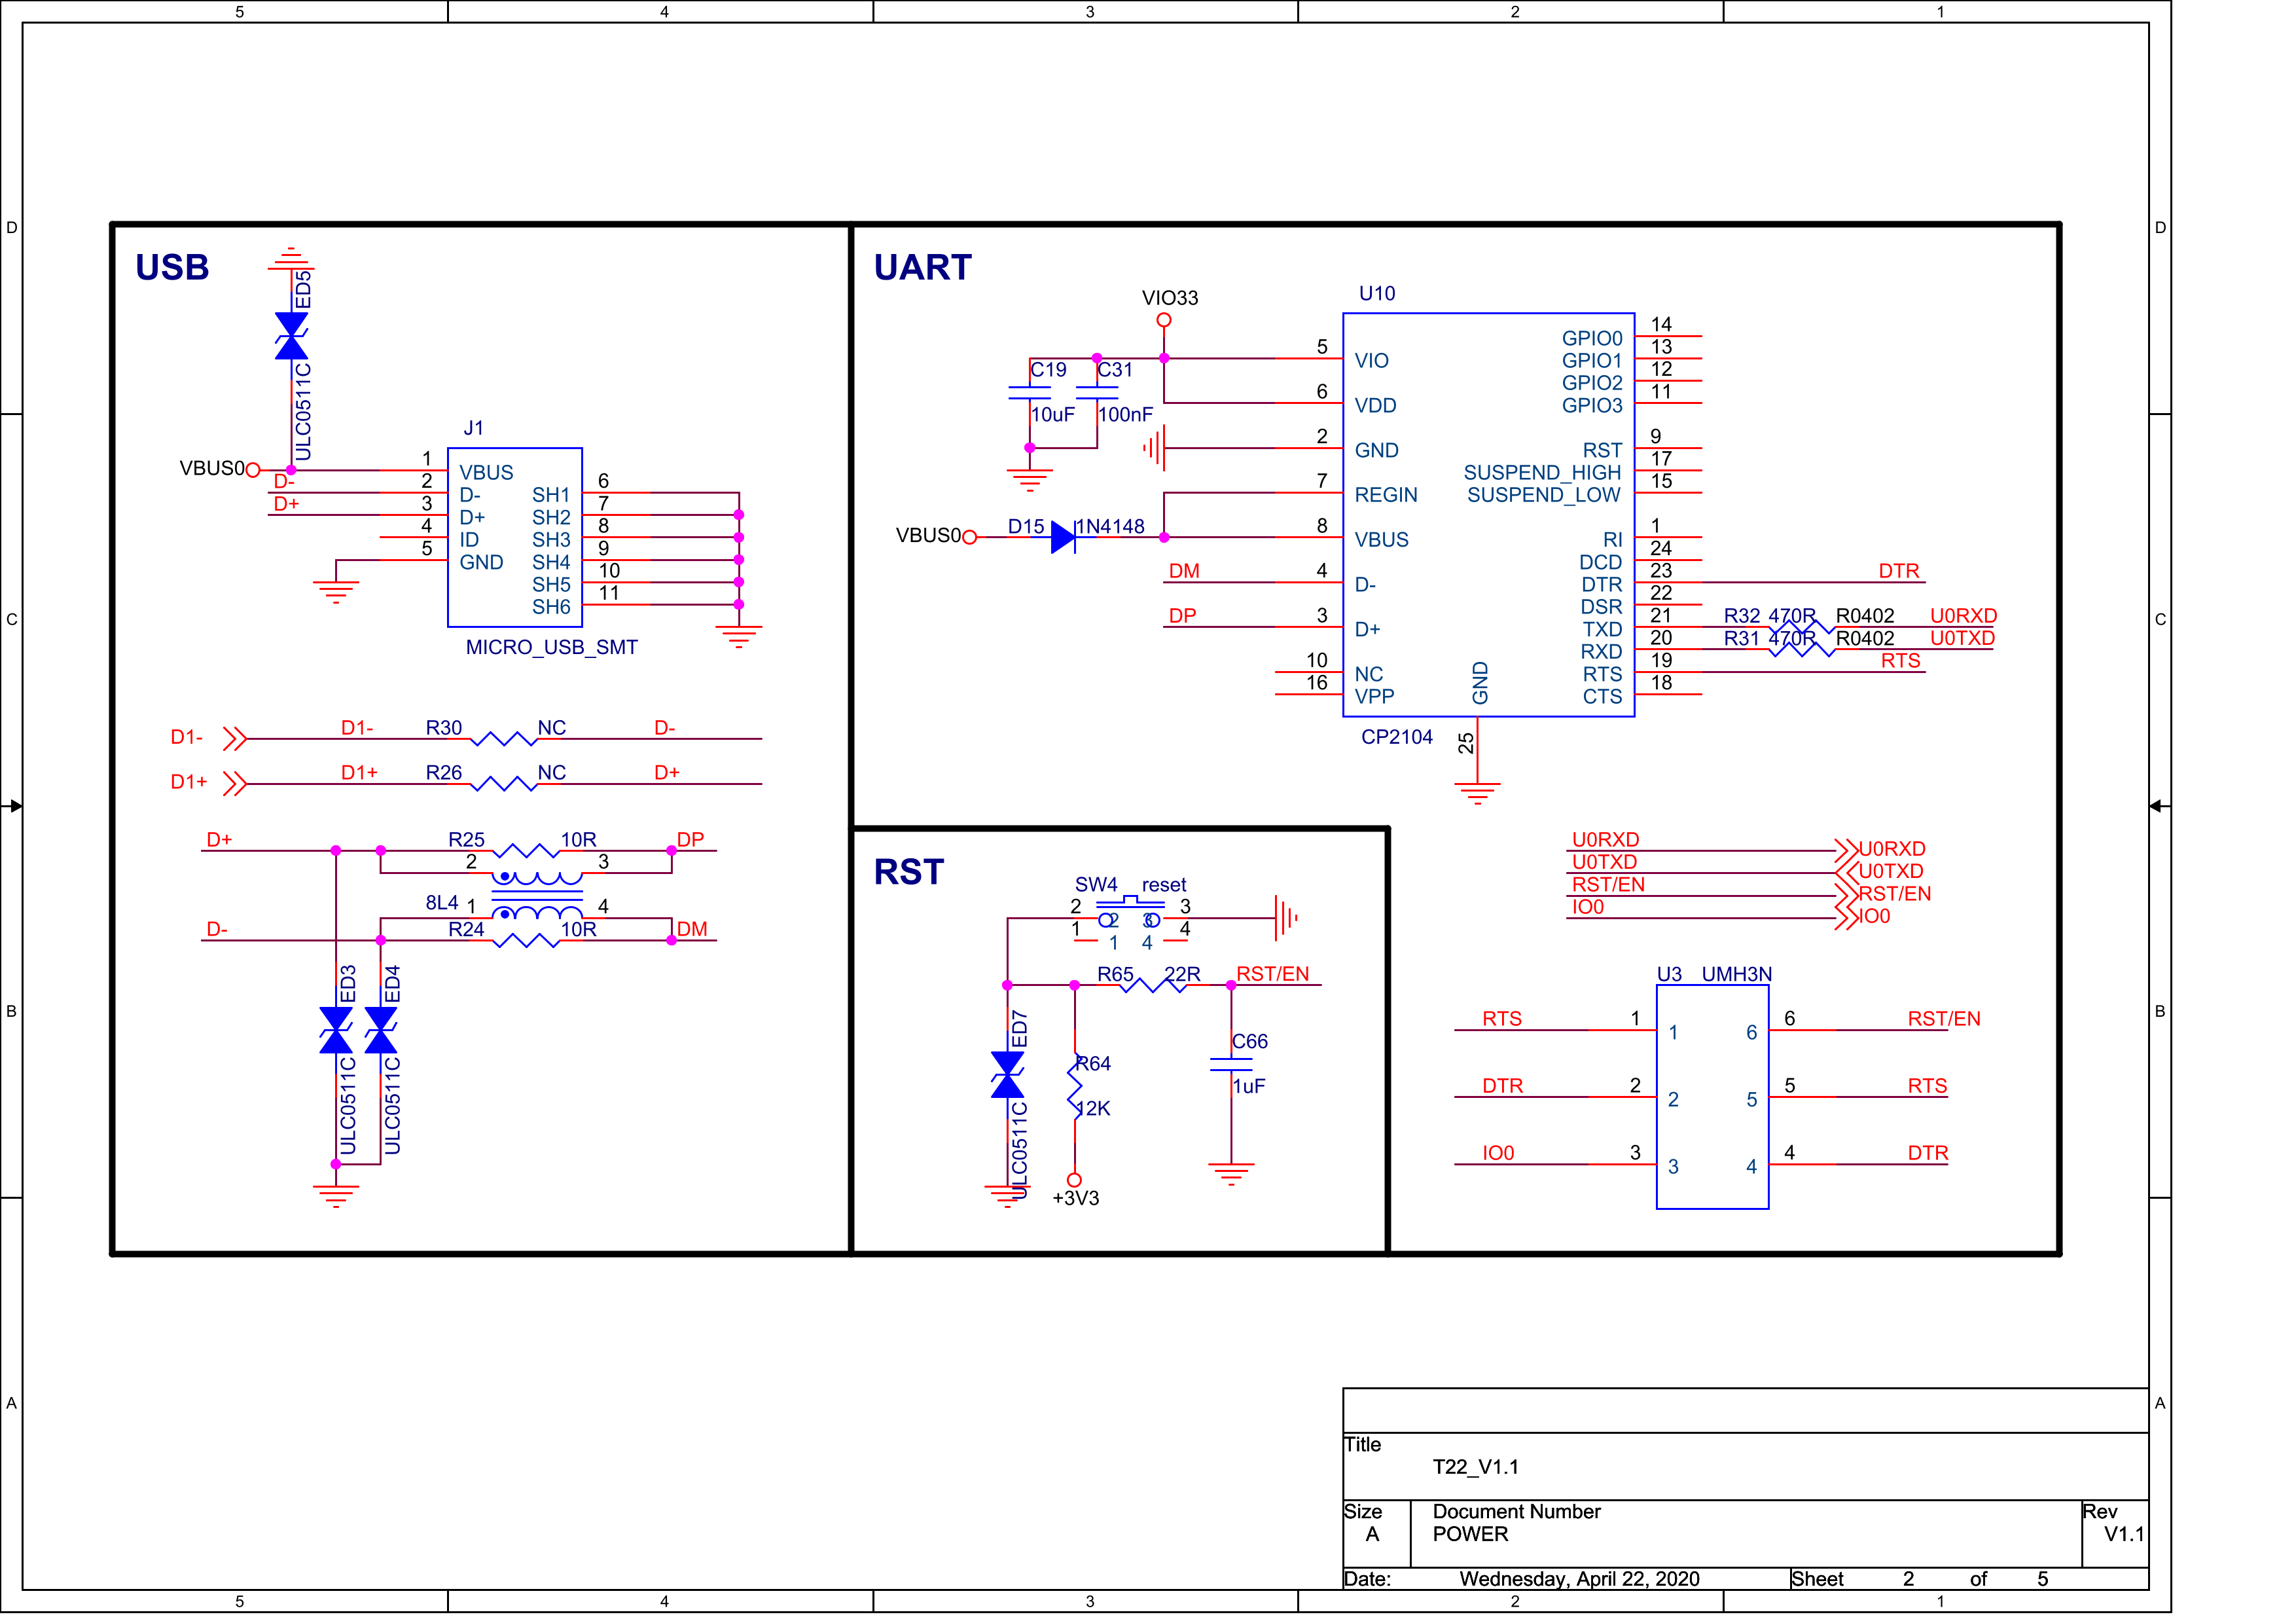Click the VIO33 power port circle
2296x1623 pixels.
(1164, 320)
